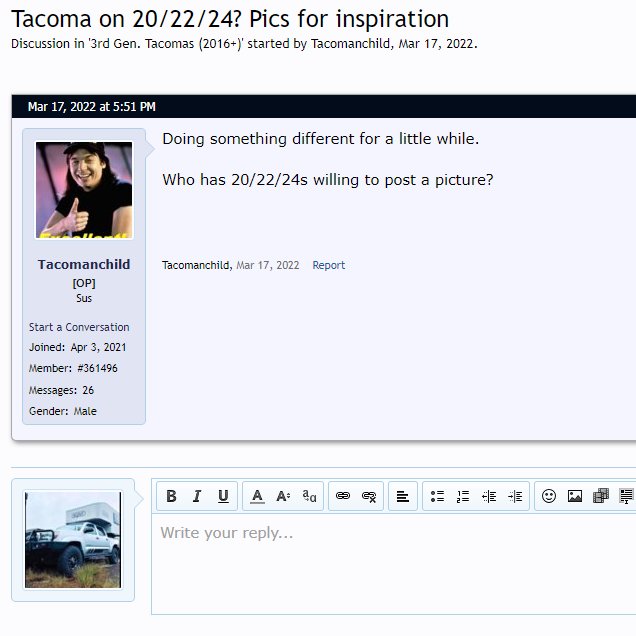
Task: Click the 'Gender: Male' text
Action: click(63, 411)
